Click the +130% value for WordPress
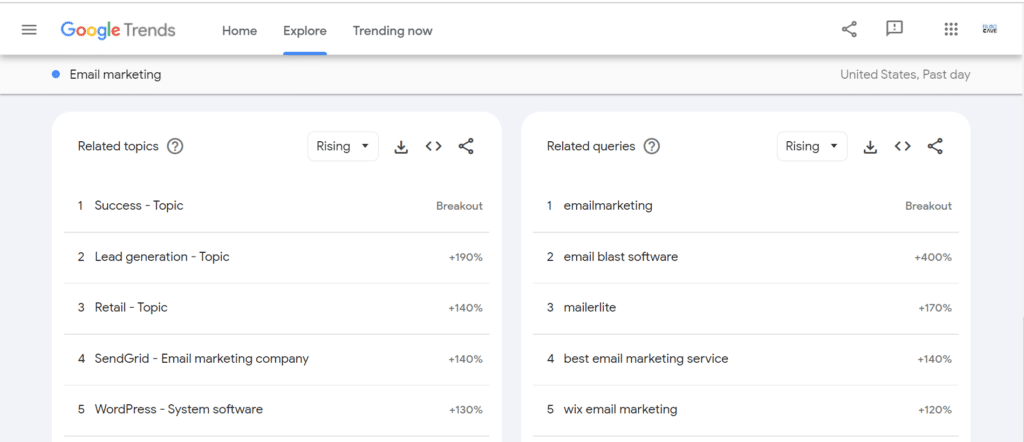 click(x=466, y=410)
